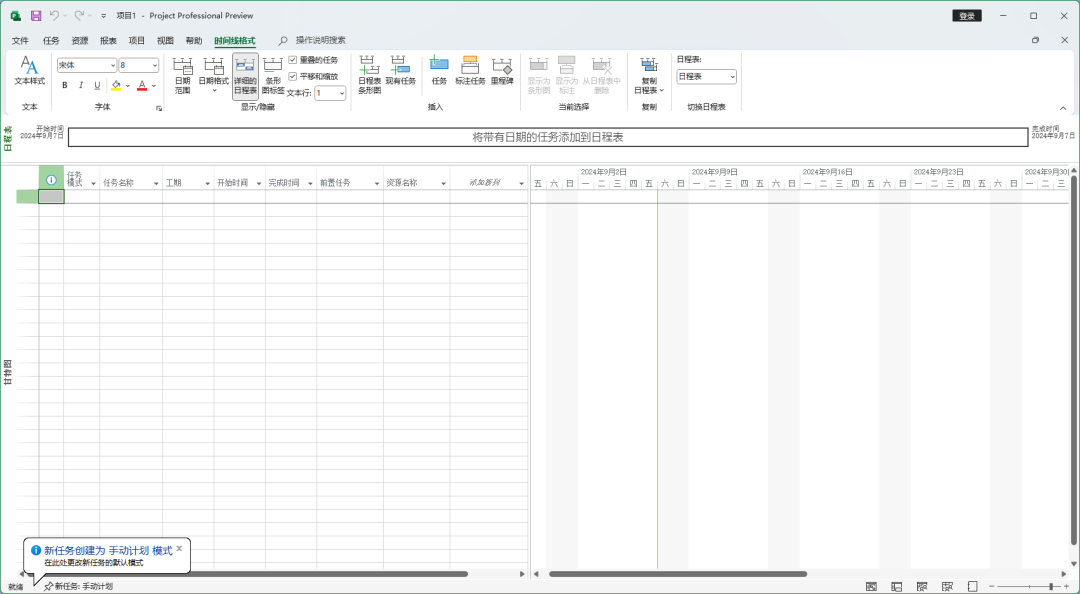This screenshot has height=594, width=1080.
Task: Select the 日期范围 (Date Range) icon
Action: pyautogui.click(x=183, y=74)
